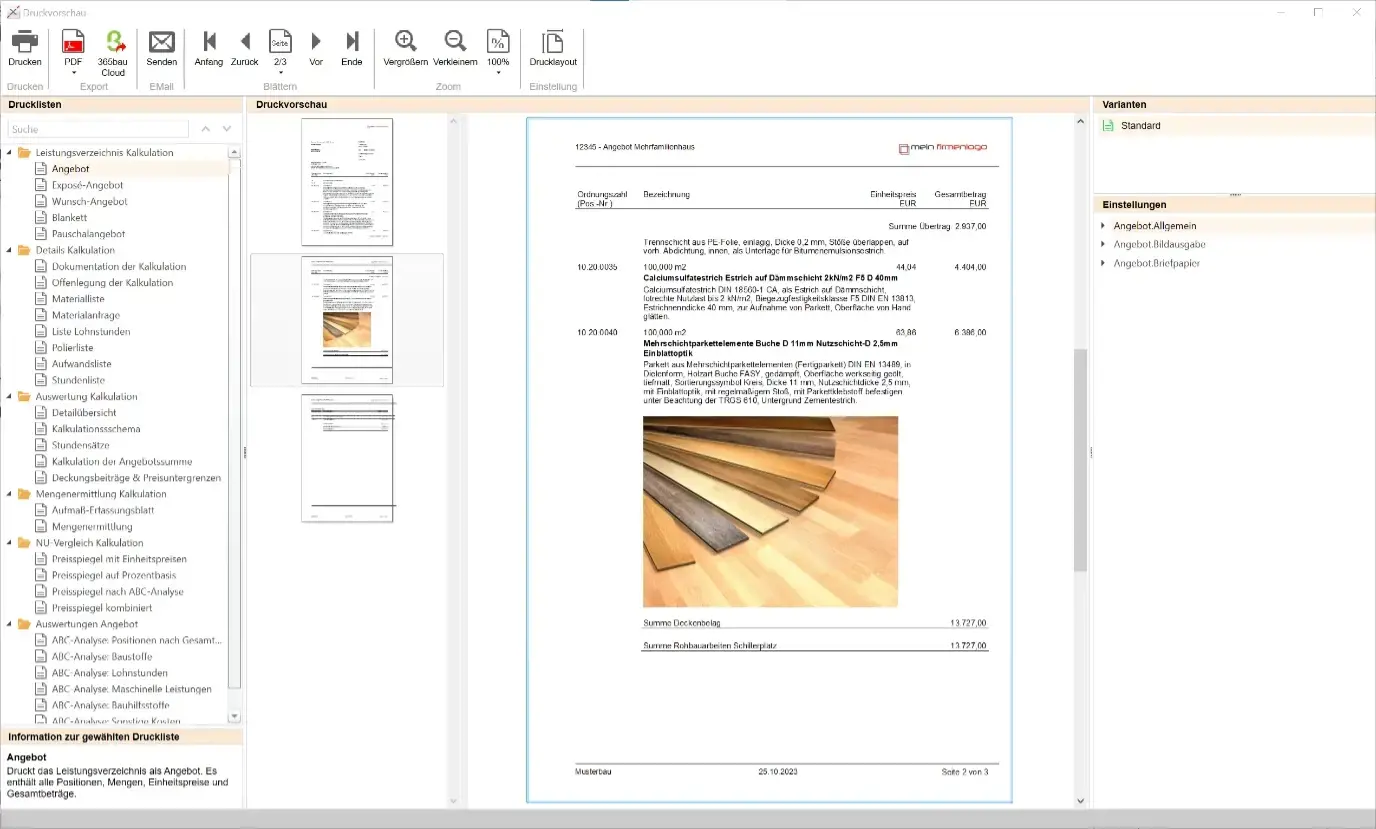Jump to last page with Ende
The height and width of the screenshot is (829, 1376).
[x=352, y=41]
